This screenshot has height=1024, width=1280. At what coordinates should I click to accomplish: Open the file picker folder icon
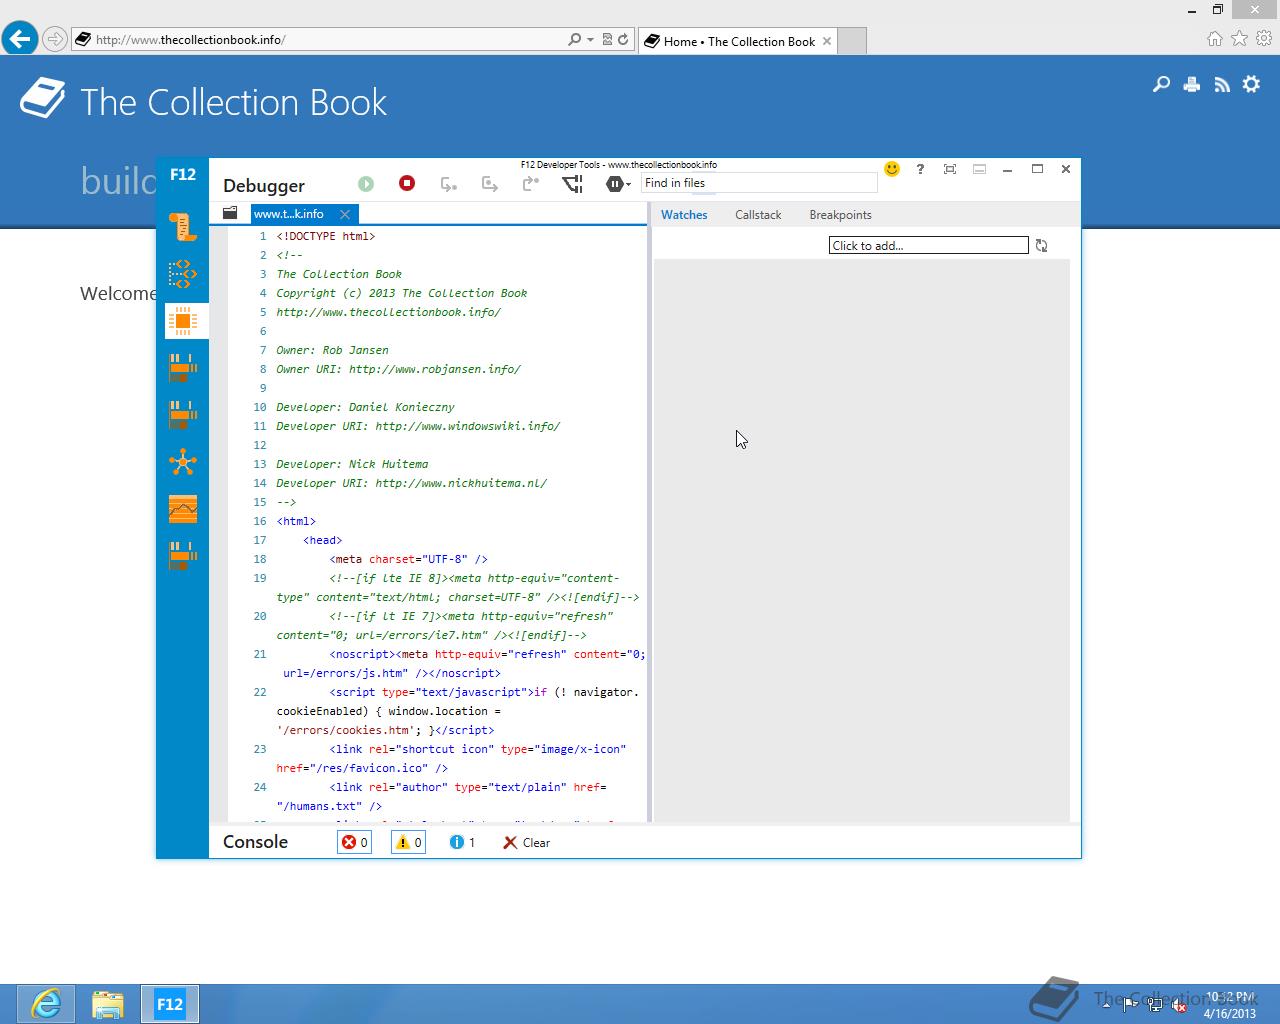click(x=230, y=213)
